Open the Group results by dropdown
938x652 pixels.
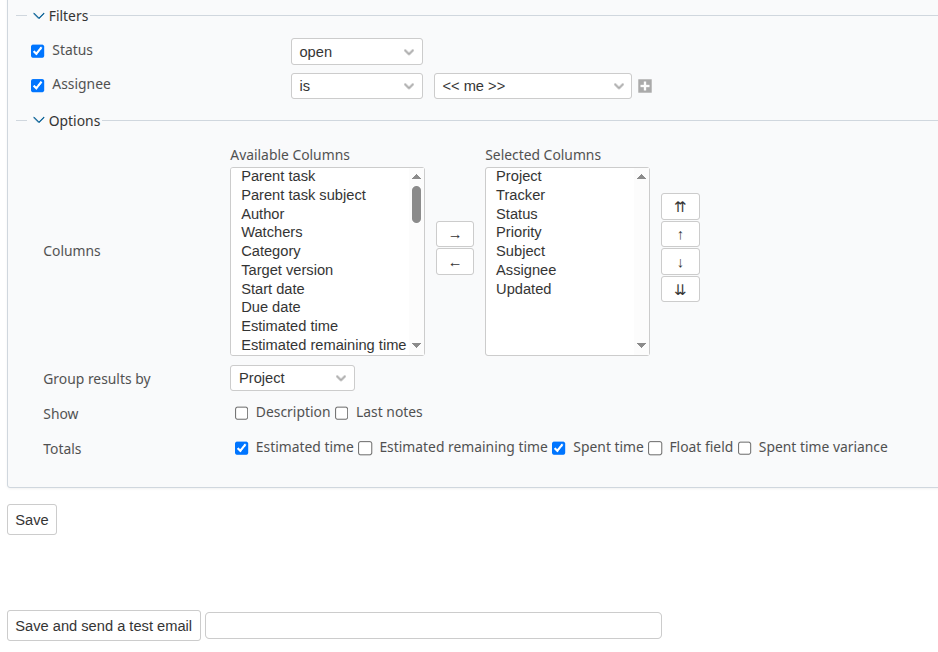(292, 378)
